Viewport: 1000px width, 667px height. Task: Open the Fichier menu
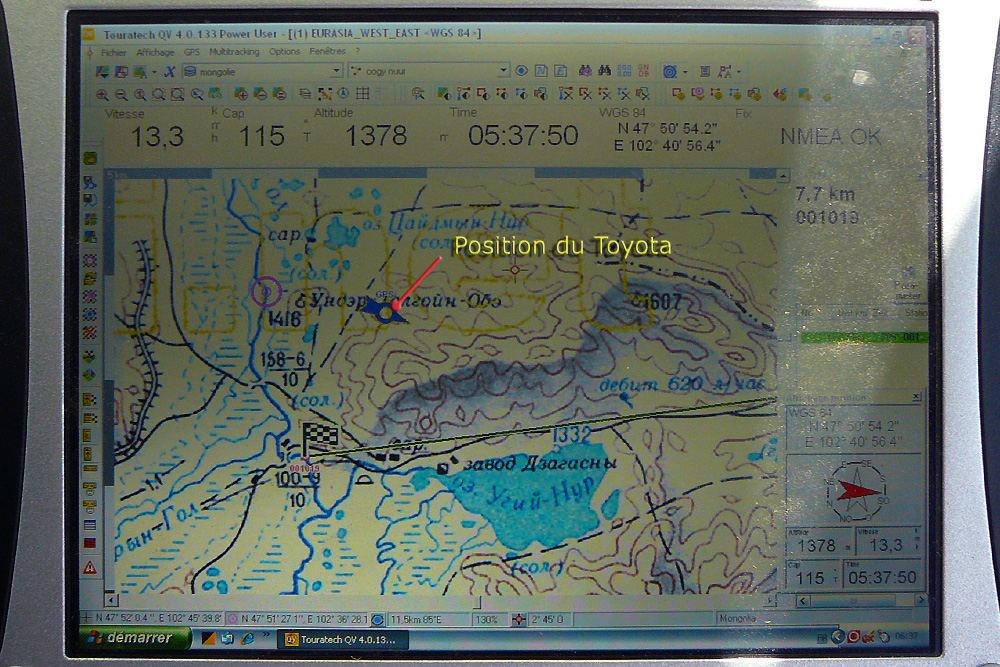(114, 53)
